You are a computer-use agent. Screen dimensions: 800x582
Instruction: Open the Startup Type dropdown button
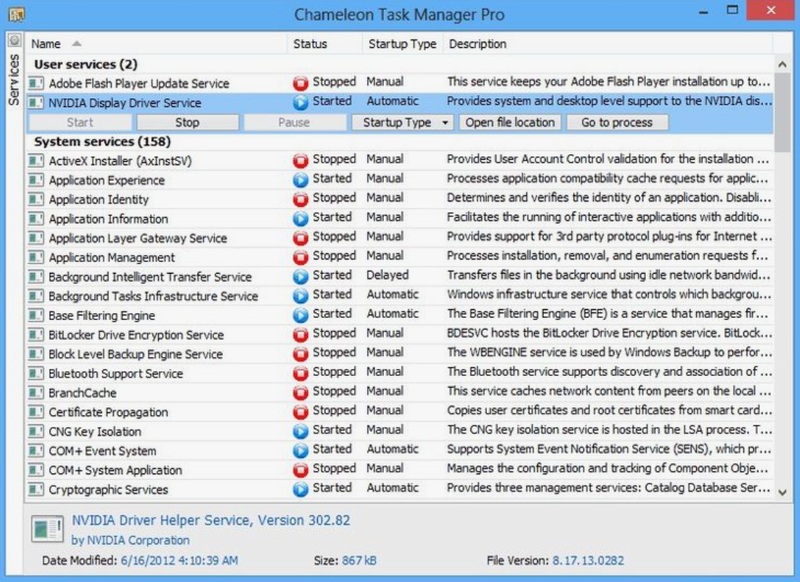(402, 122)
